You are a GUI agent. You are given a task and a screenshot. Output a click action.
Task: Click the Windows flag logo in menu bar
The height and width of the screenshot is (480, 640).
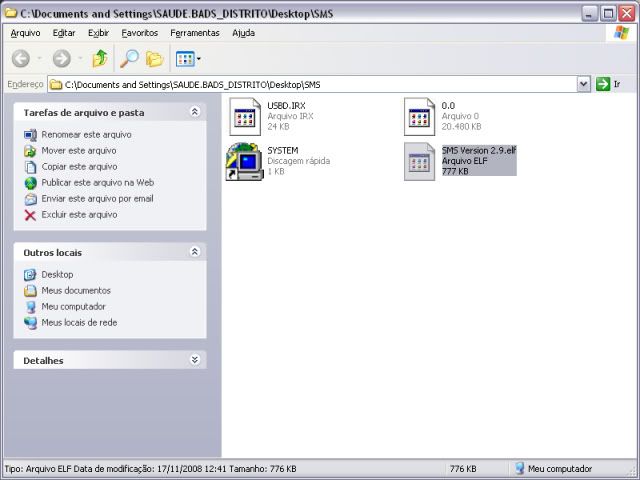click(622, 33)
